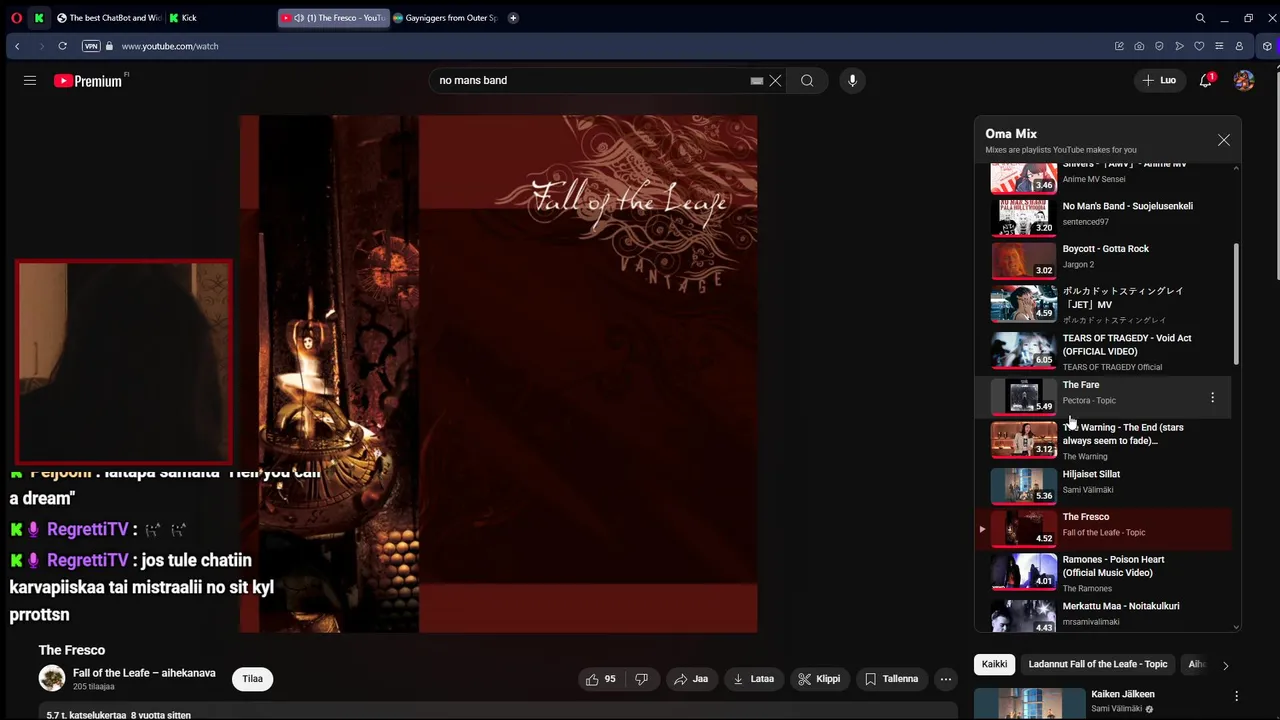
Task: Go back to previous page
Action: (x=17, y=46)
